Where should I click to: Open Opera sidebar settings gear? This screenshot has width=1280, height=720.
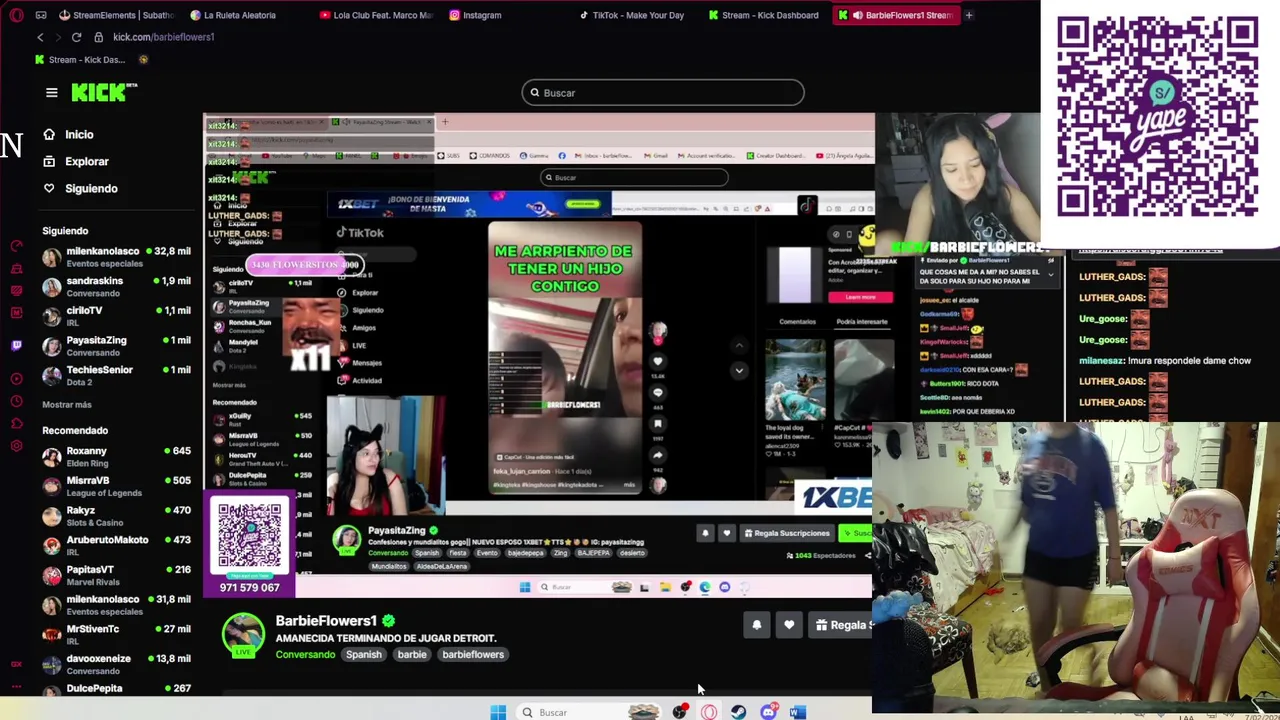16,445
